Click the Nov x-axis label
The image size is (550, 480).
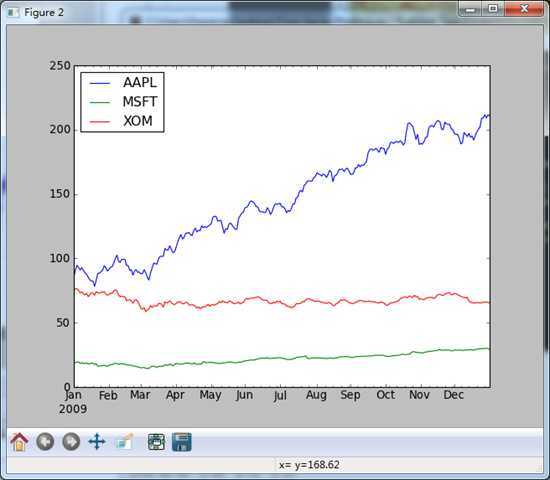pyautogui.click(x=420, y=395)
